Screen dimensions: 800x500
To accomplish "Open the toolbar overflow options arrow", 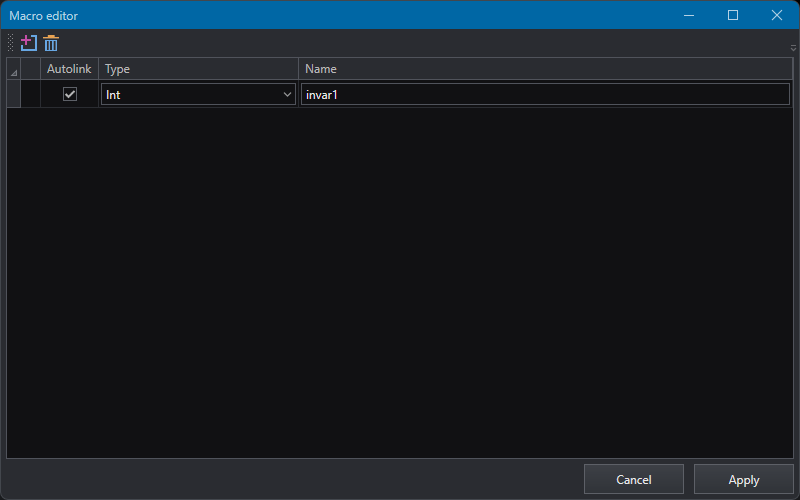I will pyautogui.click(x=793, y=48).
